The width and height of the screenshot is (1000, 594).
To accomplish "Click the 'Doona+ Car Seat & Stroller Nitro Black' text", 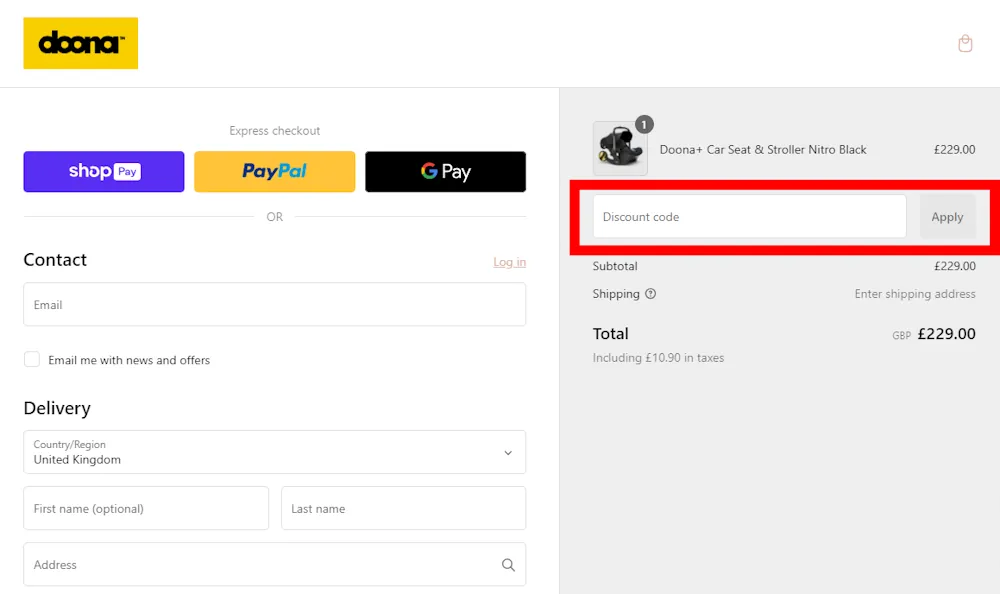I will tap(763, 149).
